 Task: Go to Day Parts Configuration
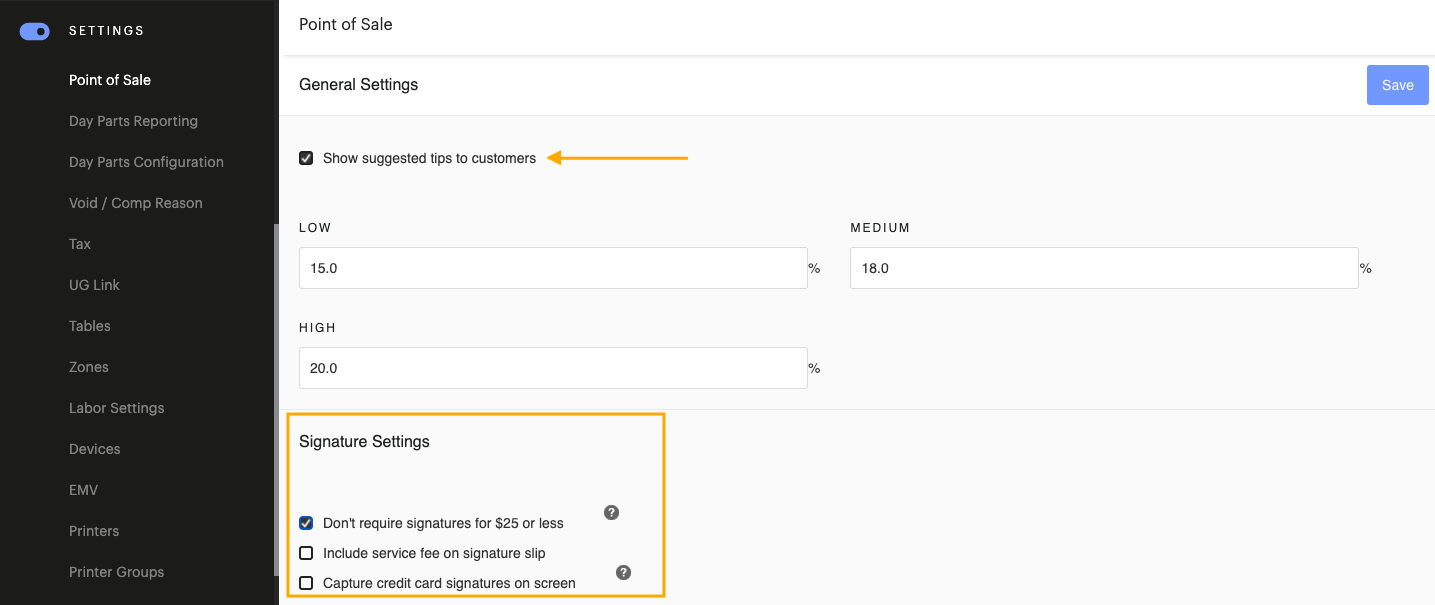[x=146, y=162]
